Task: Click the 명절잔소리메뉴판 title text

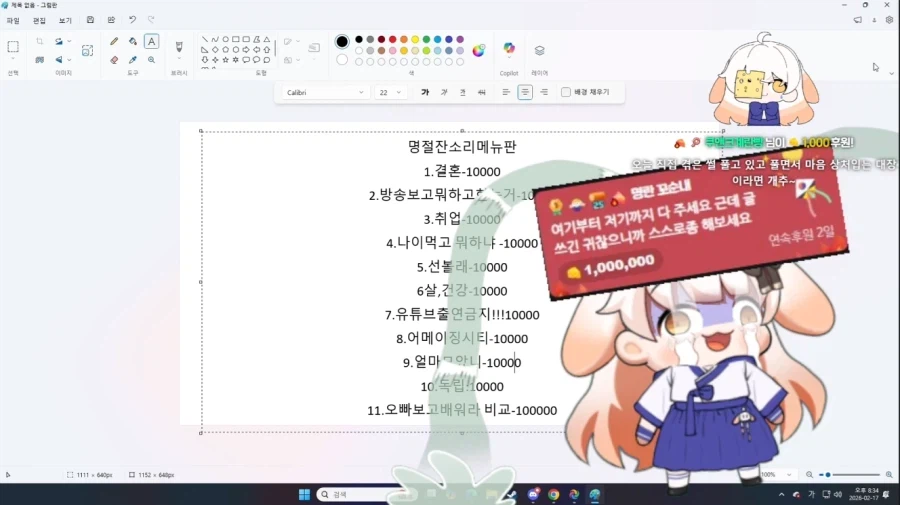Action: pos(462,147)
